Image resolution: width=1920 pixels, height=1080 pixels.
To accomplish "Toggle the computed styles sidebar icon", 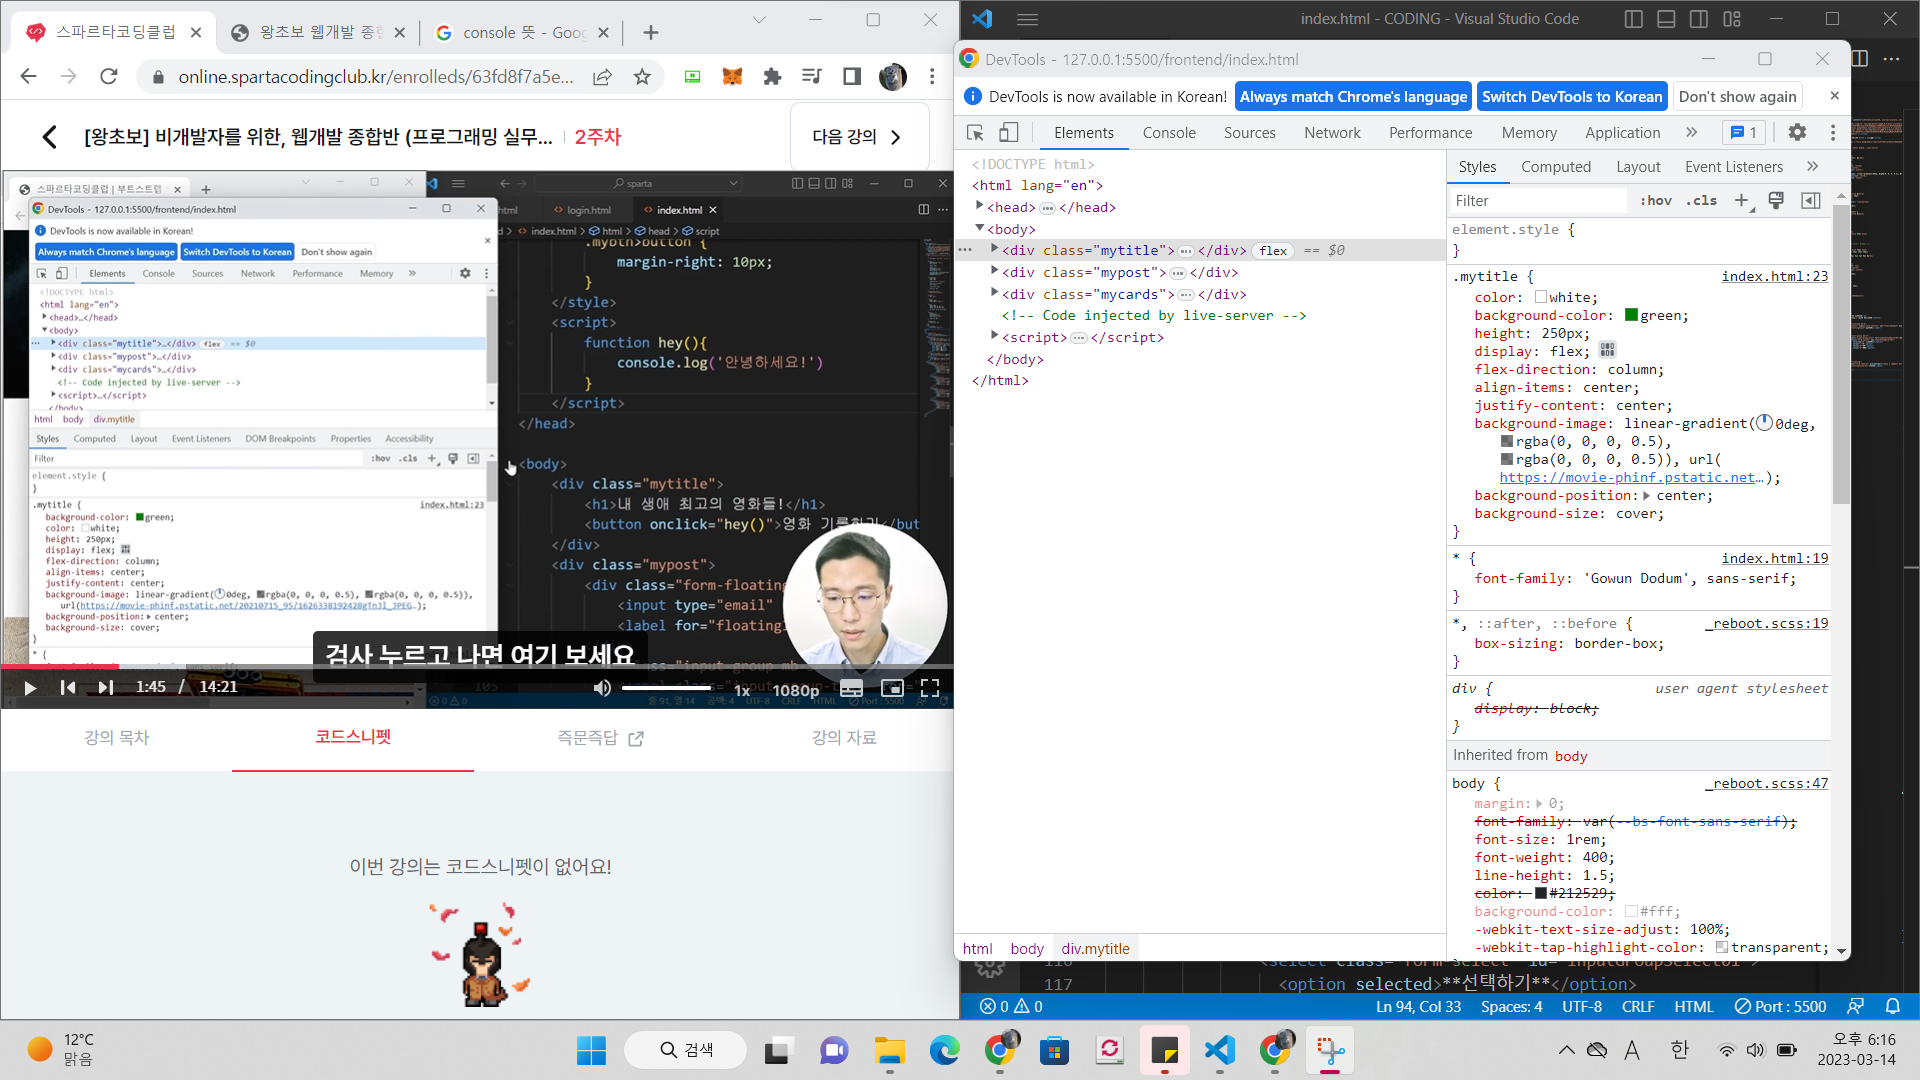I will click(1810, 201).
